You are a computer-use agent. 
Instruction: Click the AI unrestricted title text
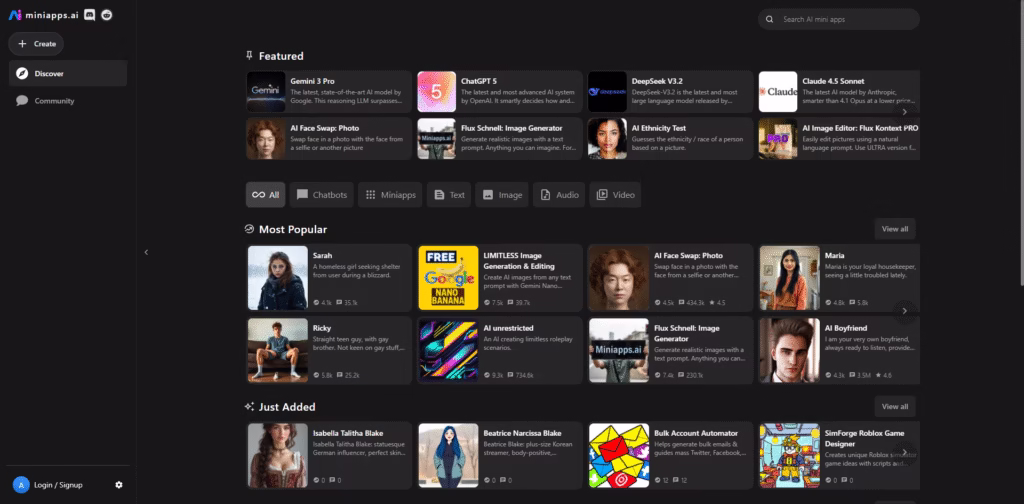pos(509,328)
